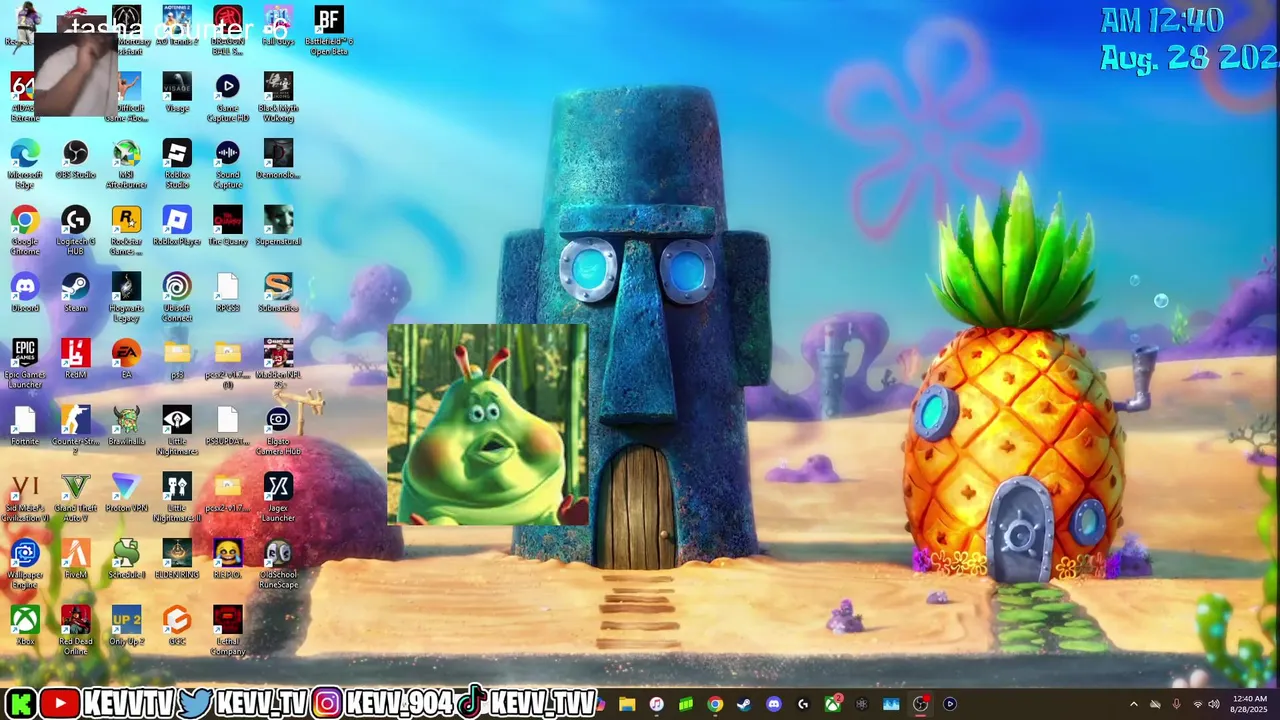Open the Proton VPN desktop shortcut
Viewport: 1280px width, 720px height.
126,493
